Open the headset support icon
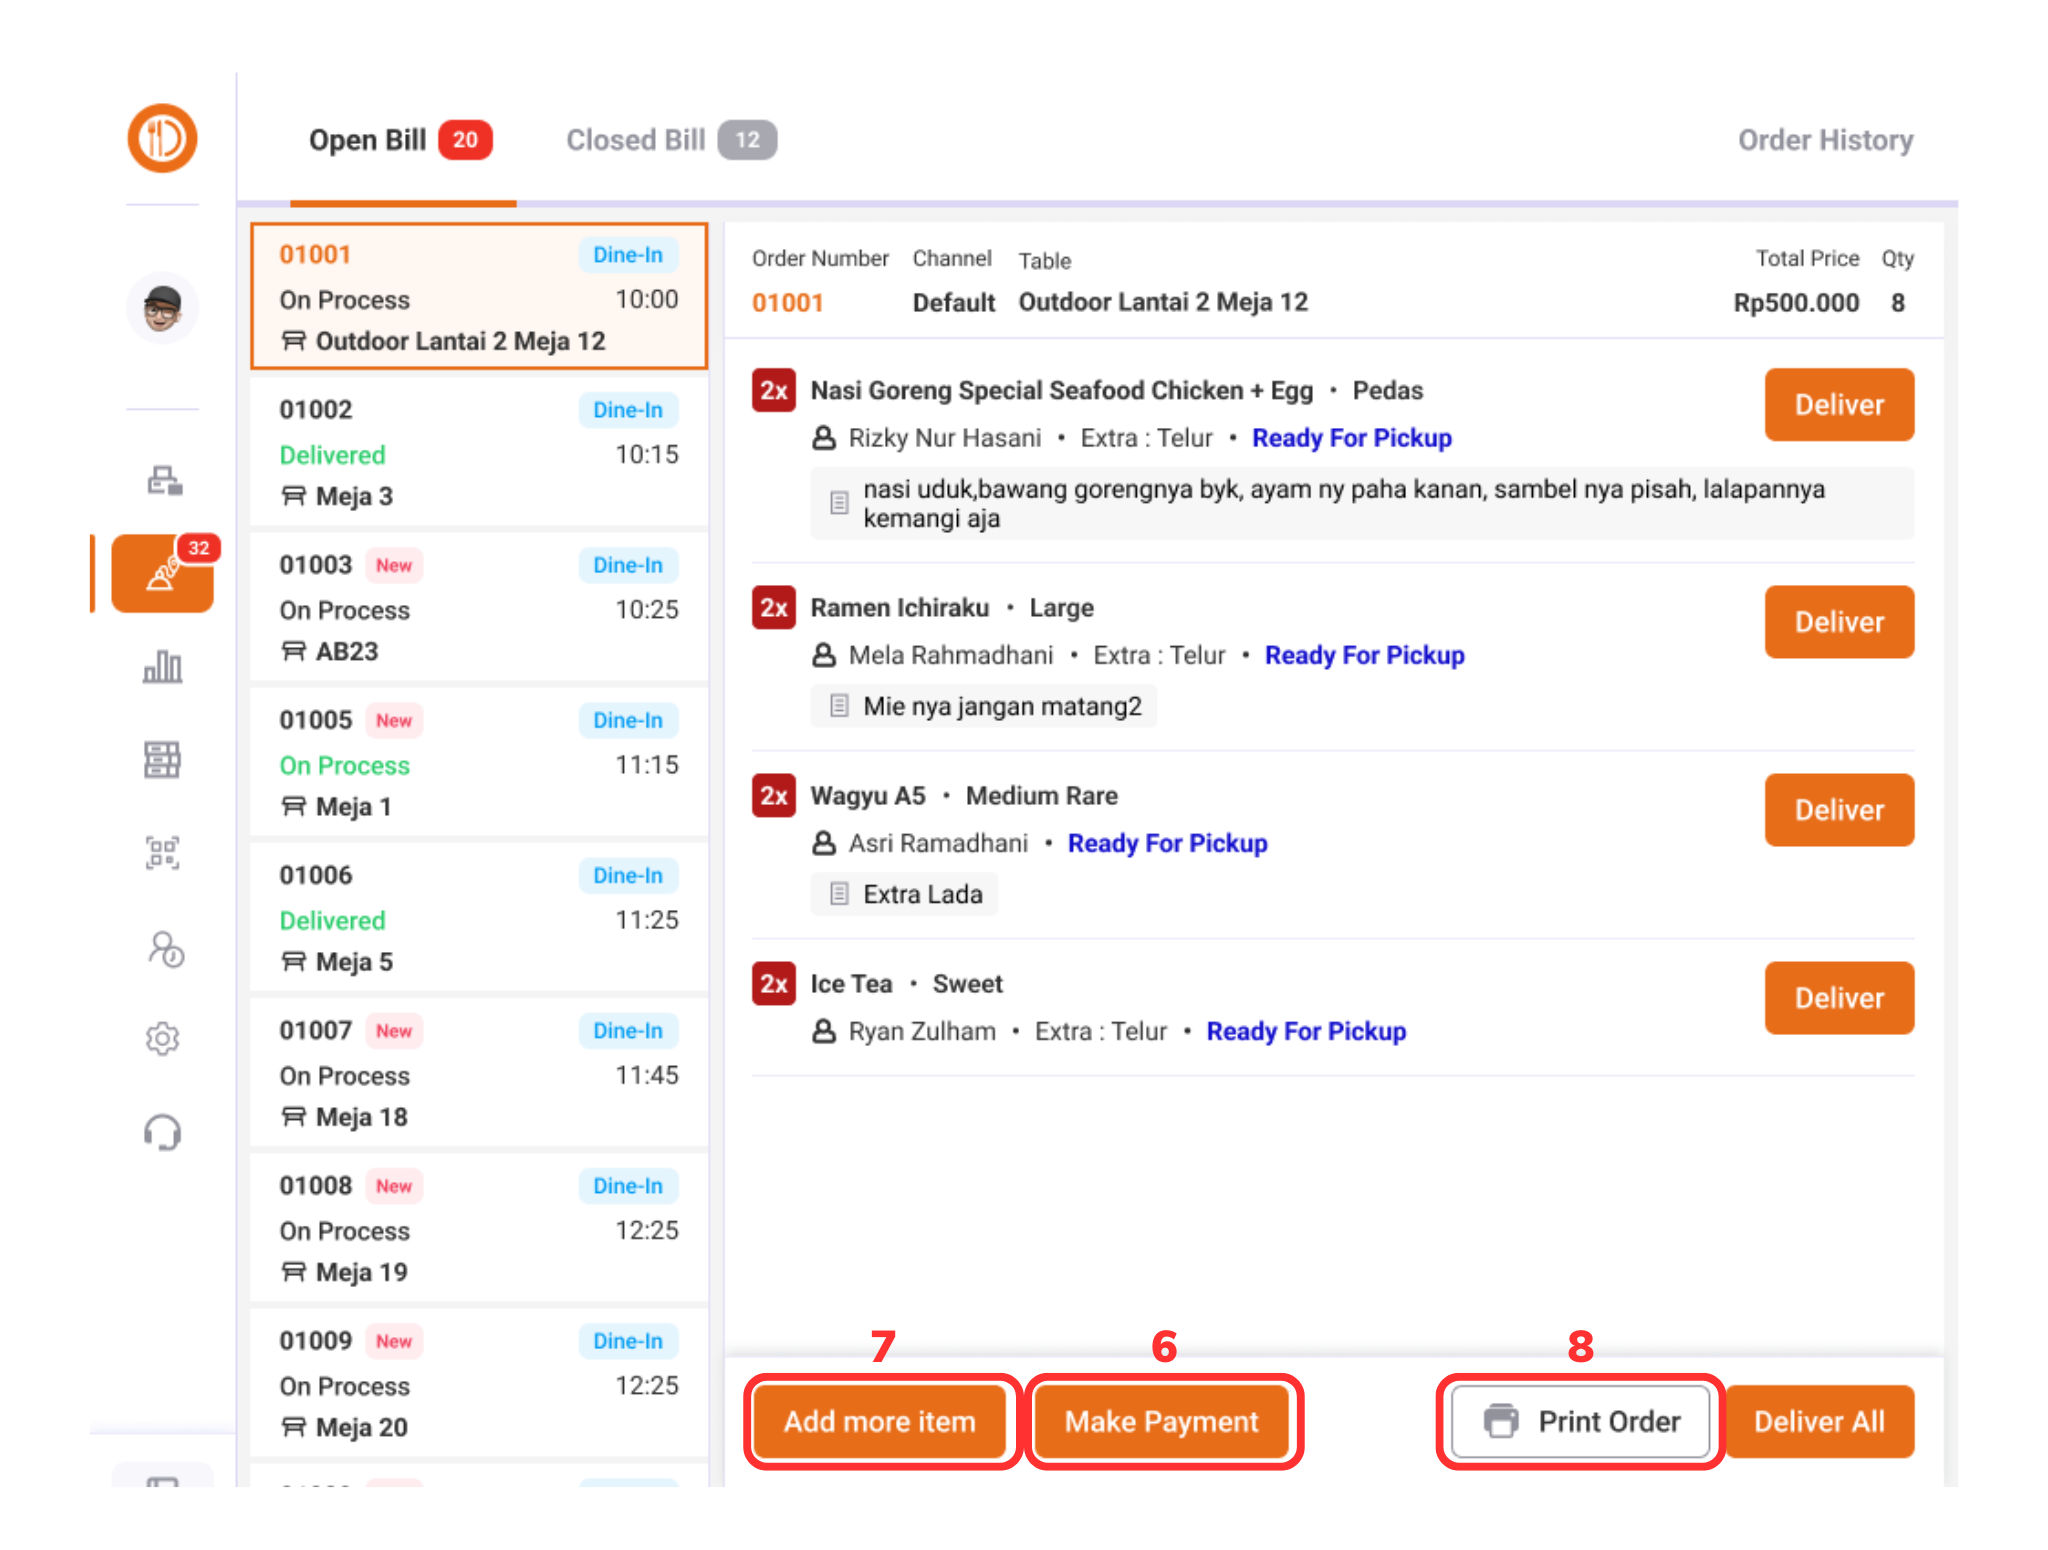This screenshot has width=2048, height=1550. click(x=162, y=1132)
